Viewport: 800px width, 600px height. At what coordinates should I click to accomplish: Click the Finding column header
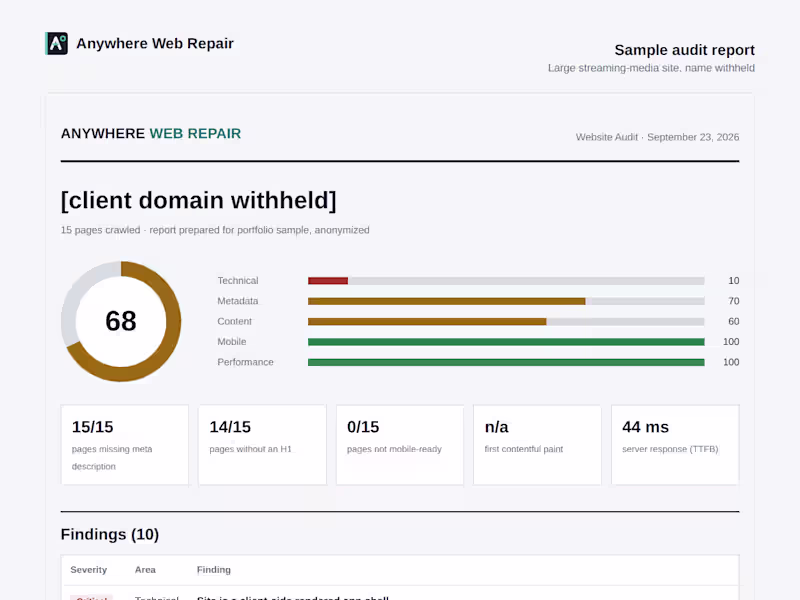[x=214, y=570]
